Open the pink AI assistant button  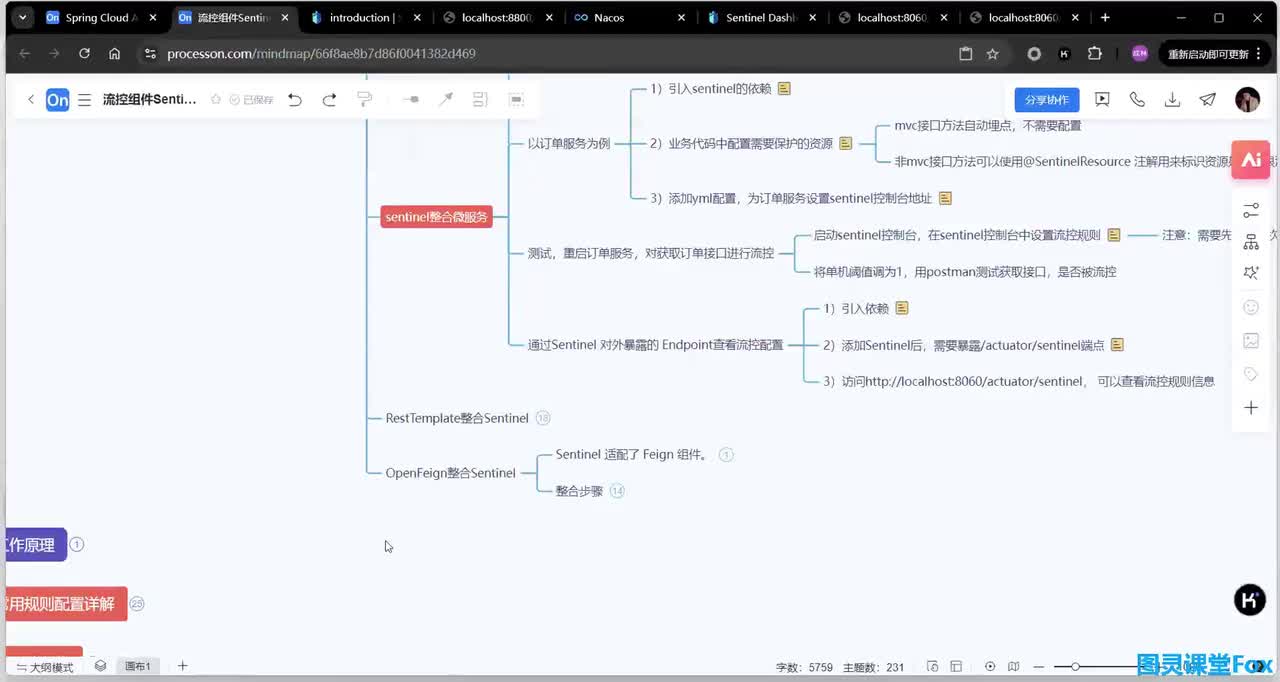(x=1251, y=159)
